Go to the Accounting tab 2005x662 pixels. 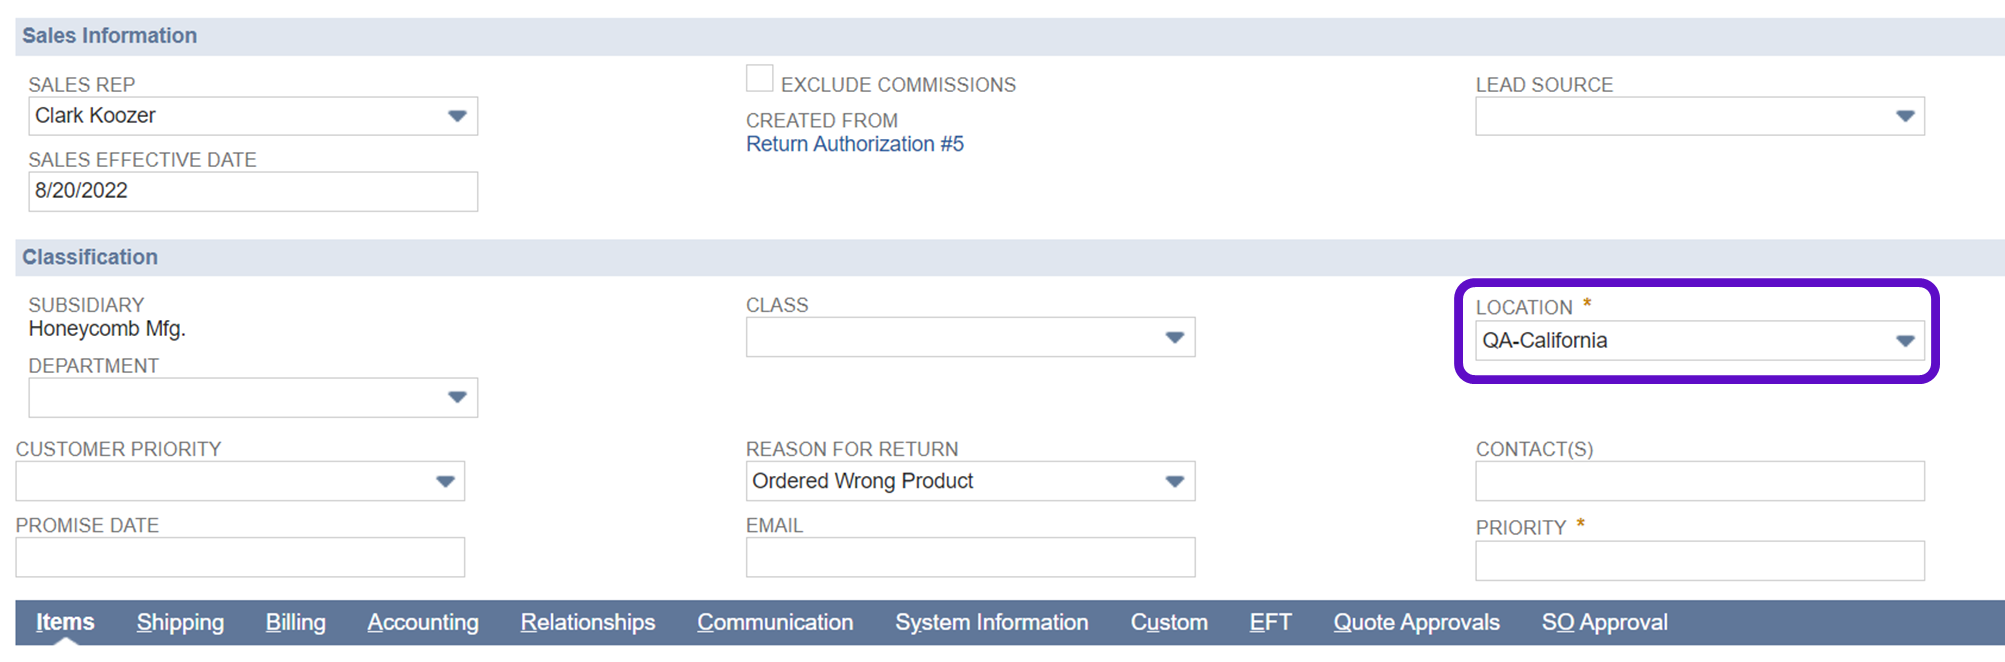pos(423,622)
